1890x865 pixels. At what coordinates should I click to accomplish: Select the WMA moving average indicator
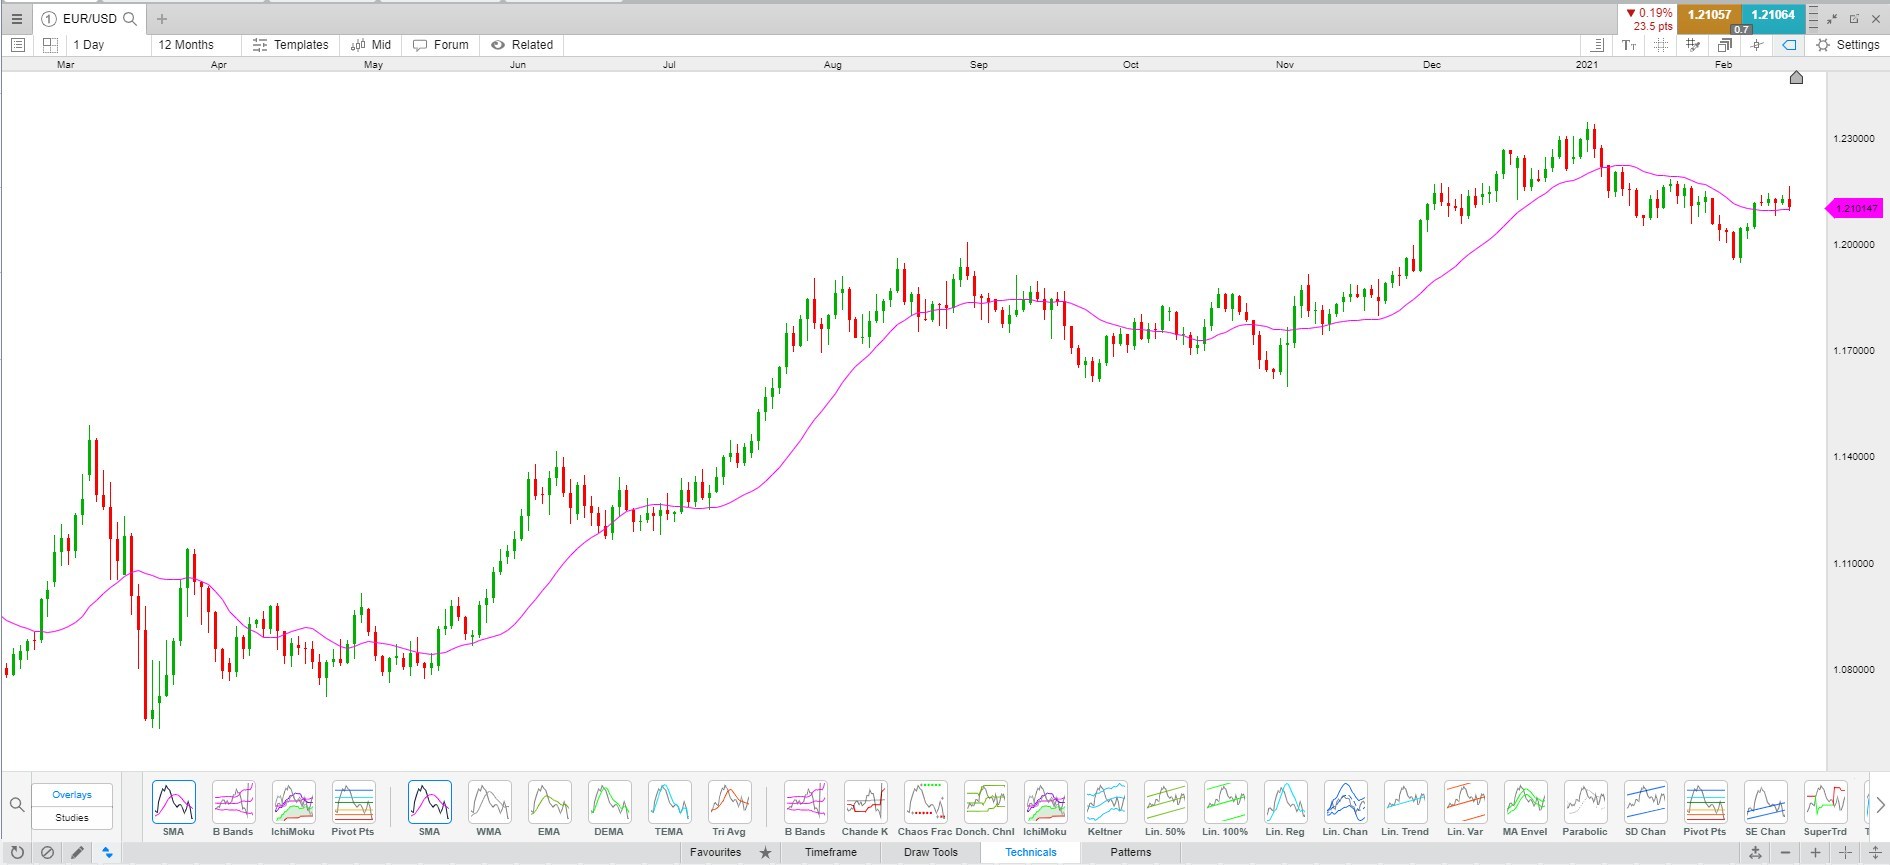(x=489, y=808)
